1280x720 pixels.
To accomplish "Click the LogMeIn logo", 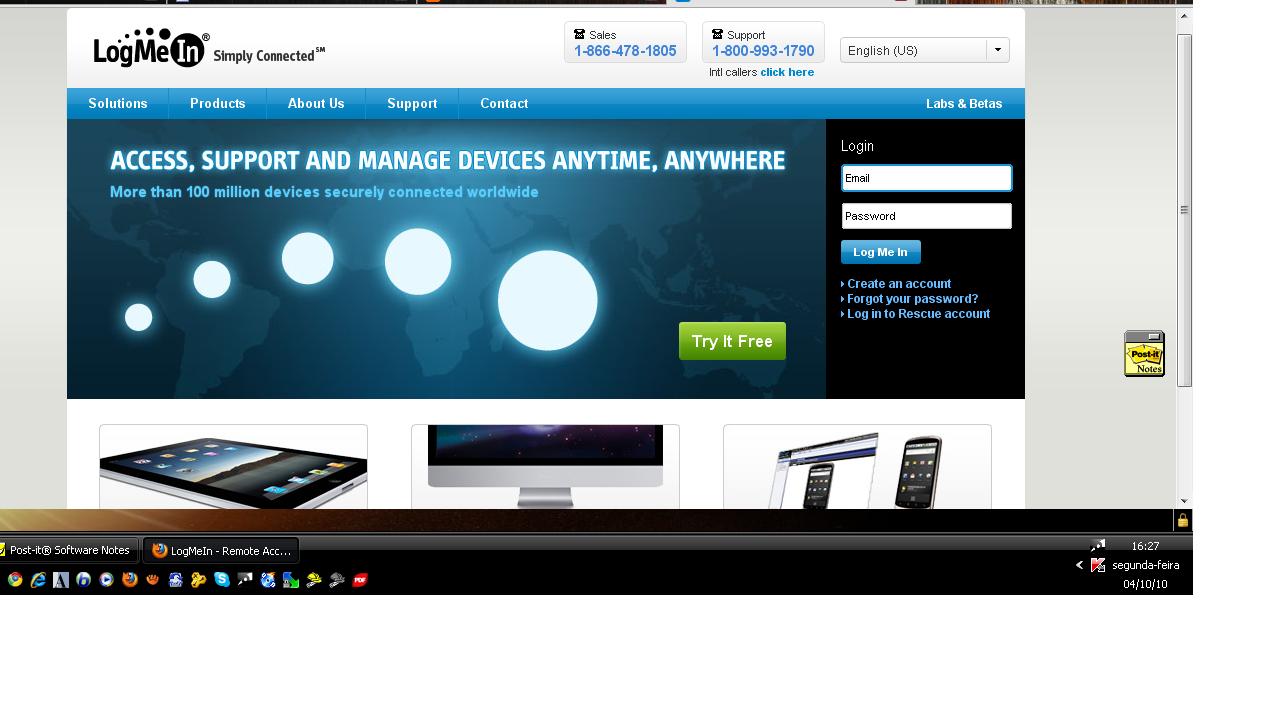I will [151, 48].
